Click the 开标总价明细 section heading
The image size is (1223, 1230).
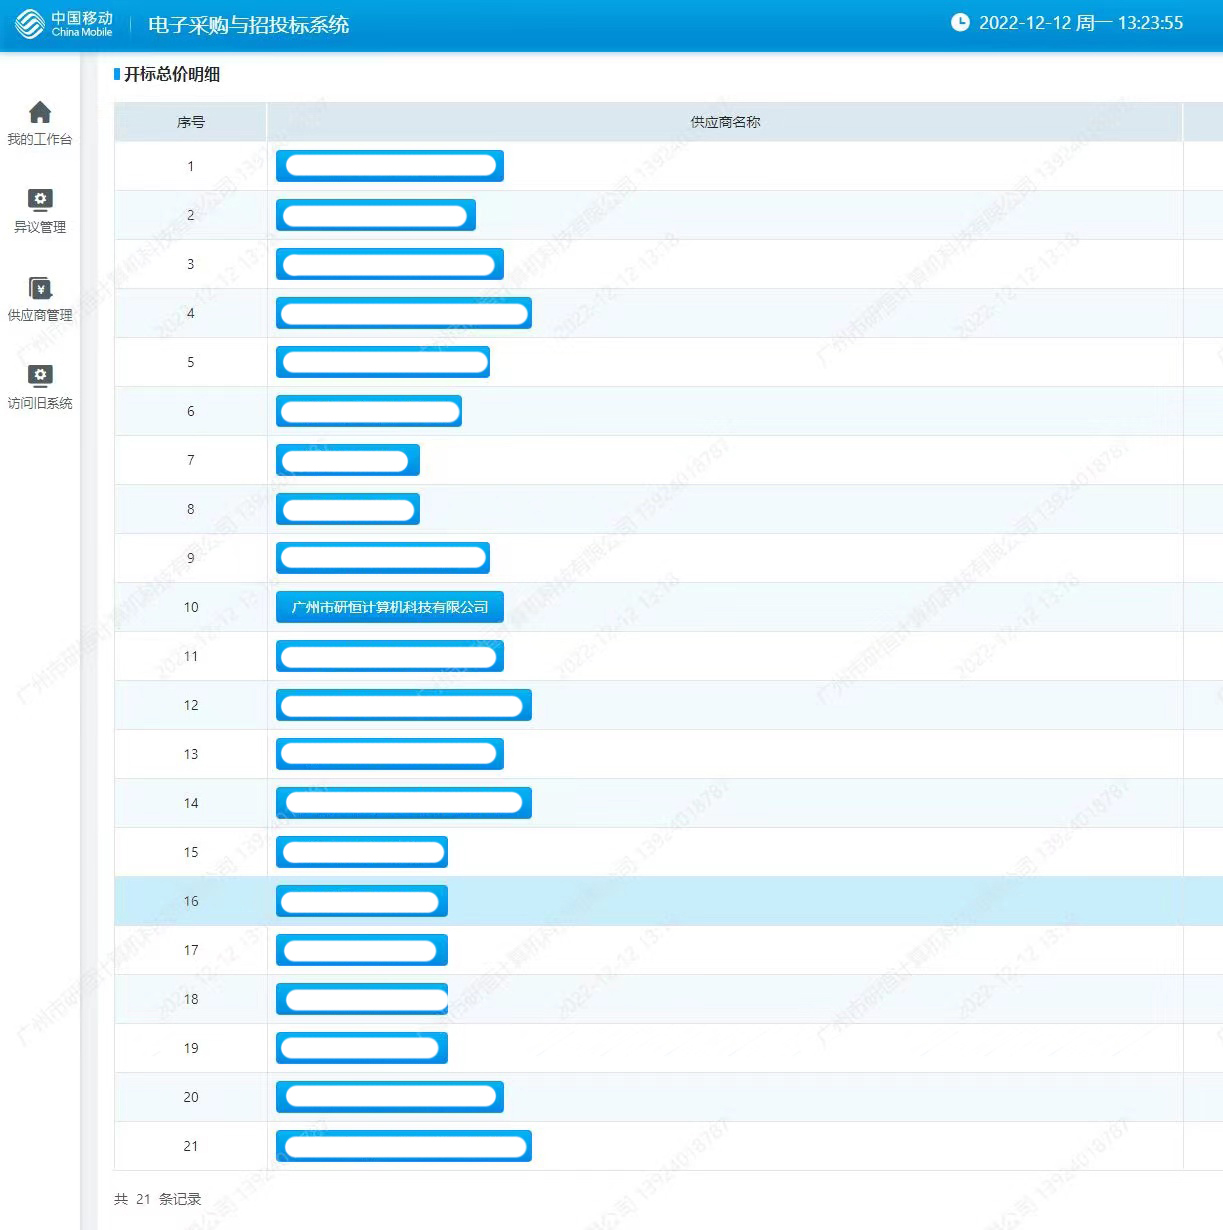point(171,74)
